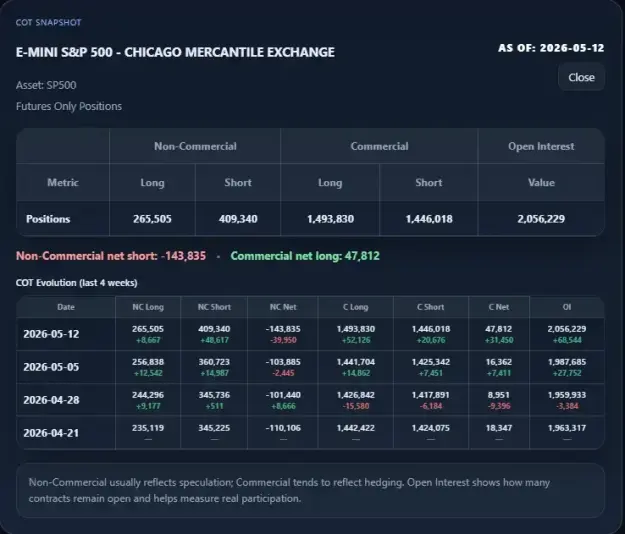The height and width of the screenshot is (534, 625).
Task: Click the AS OF: 2026-05-12 date label
Action: tap(551, 48)
